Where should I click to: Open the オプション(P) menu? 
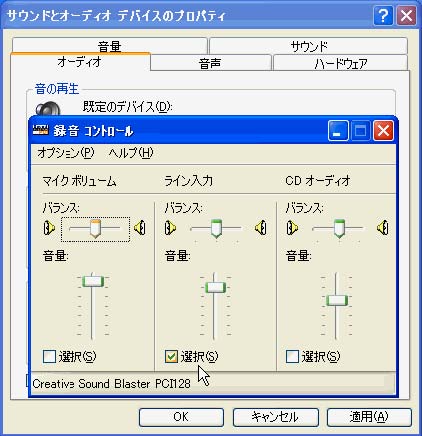[x=66, y=153]
